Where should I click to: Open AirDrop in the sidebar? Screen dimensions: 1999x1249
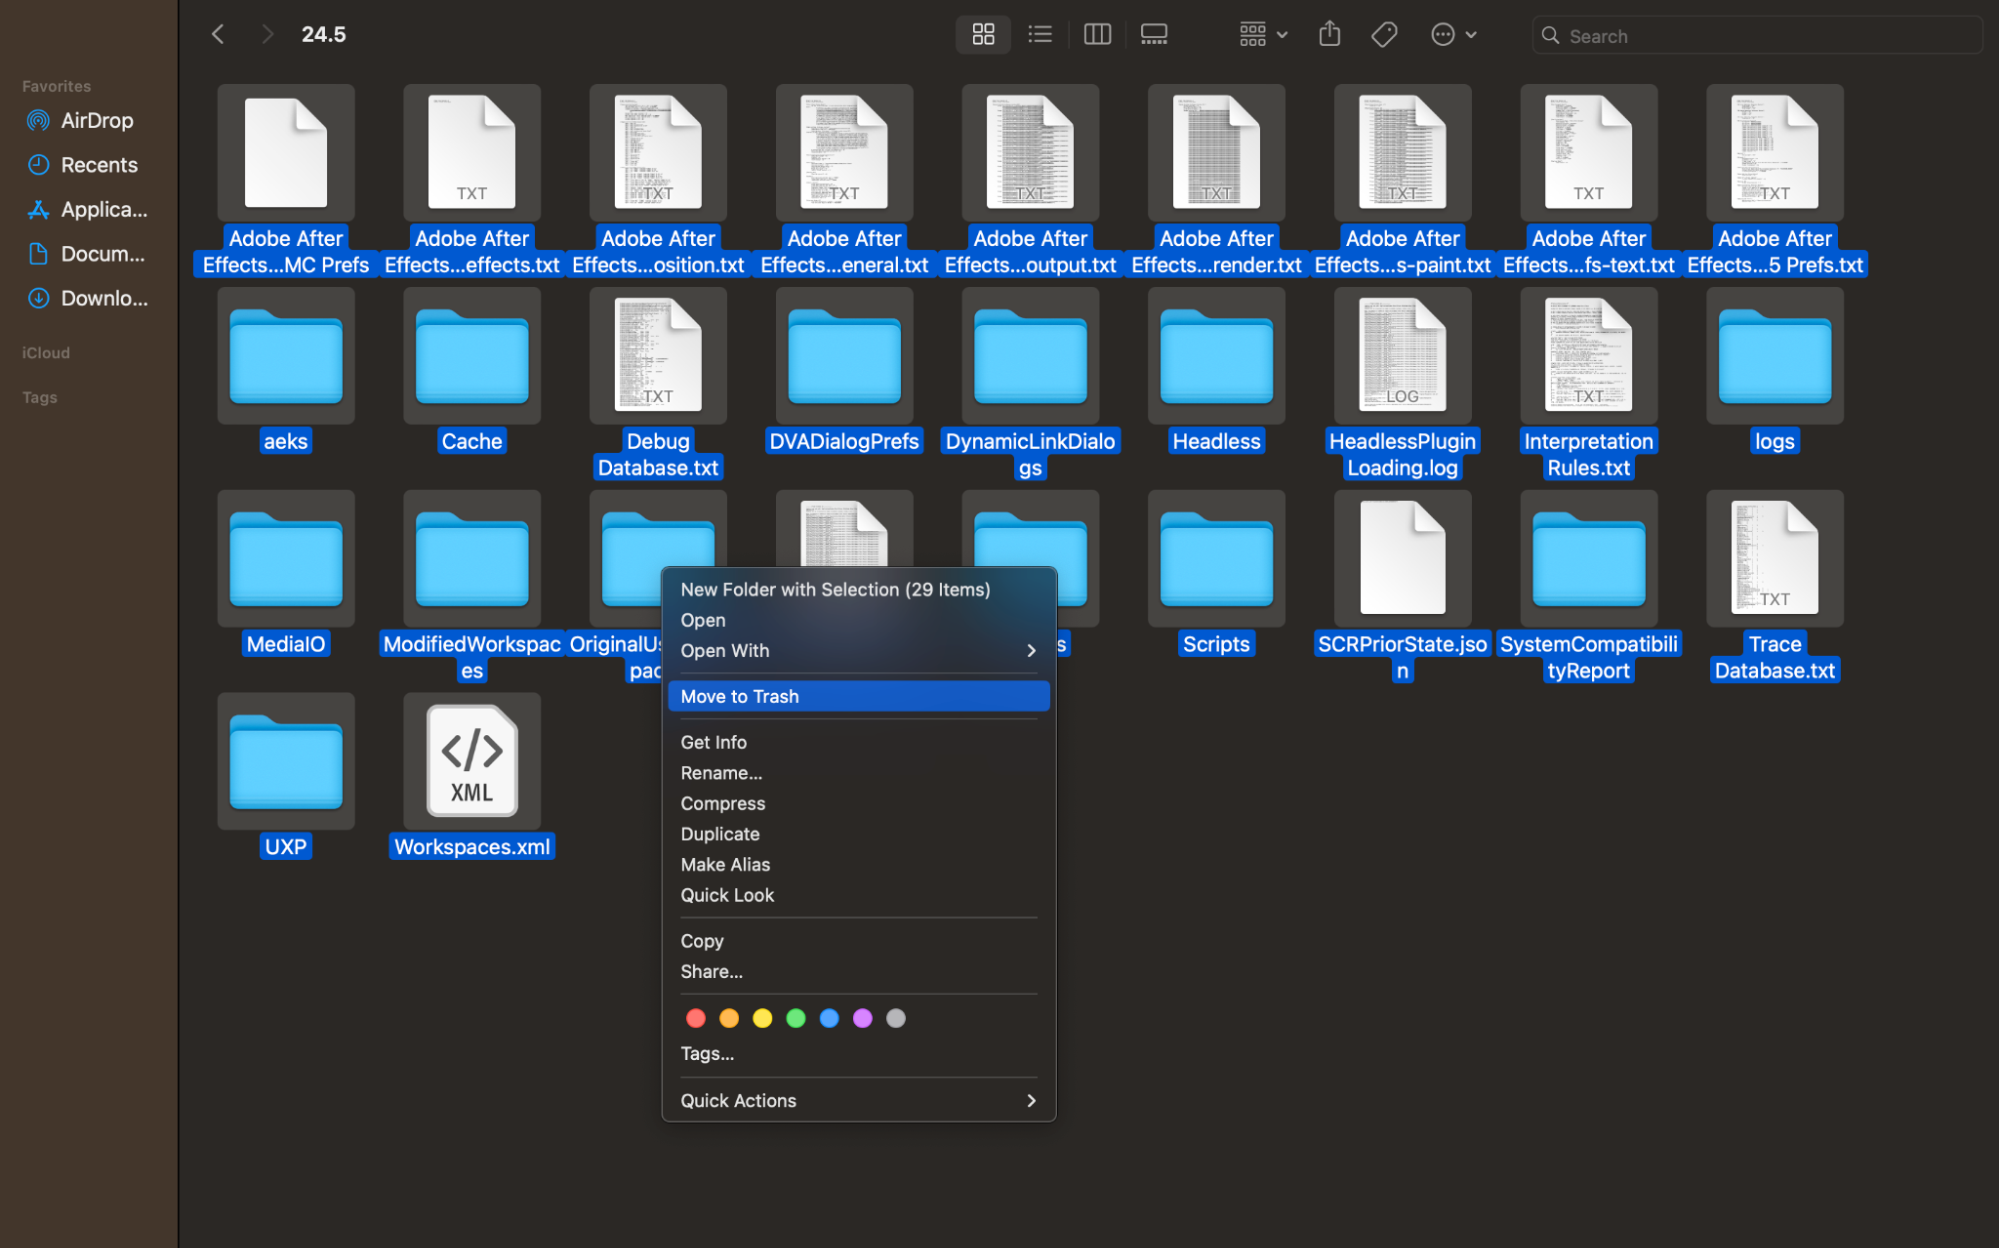point(96,121)
